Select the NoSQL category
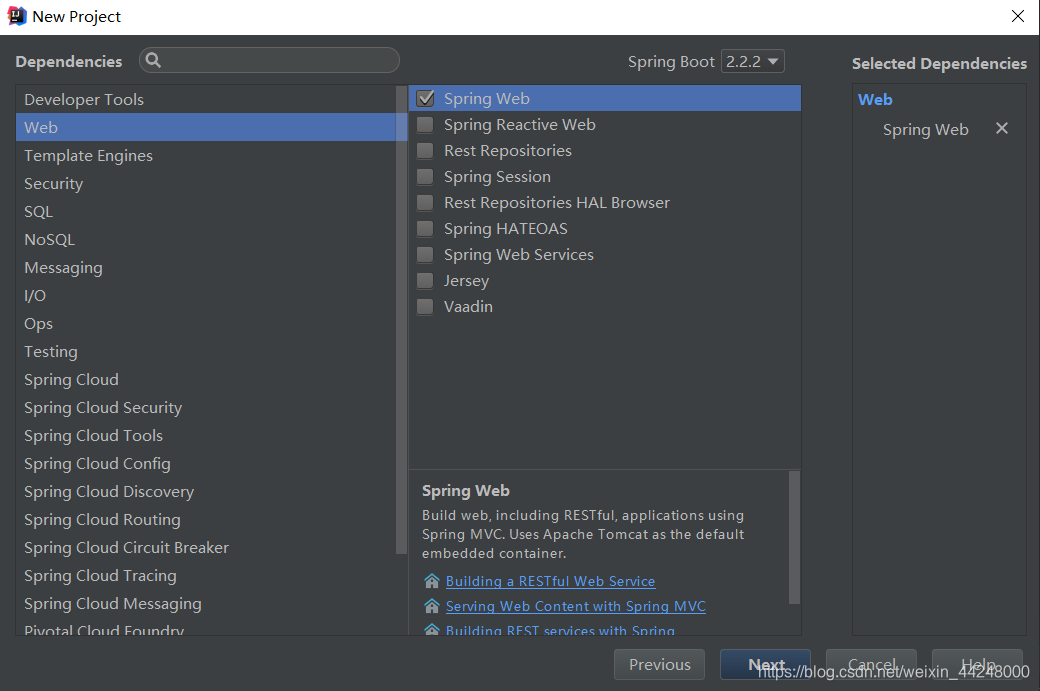This screenshot has width=1040, height=691. [206, 239]
